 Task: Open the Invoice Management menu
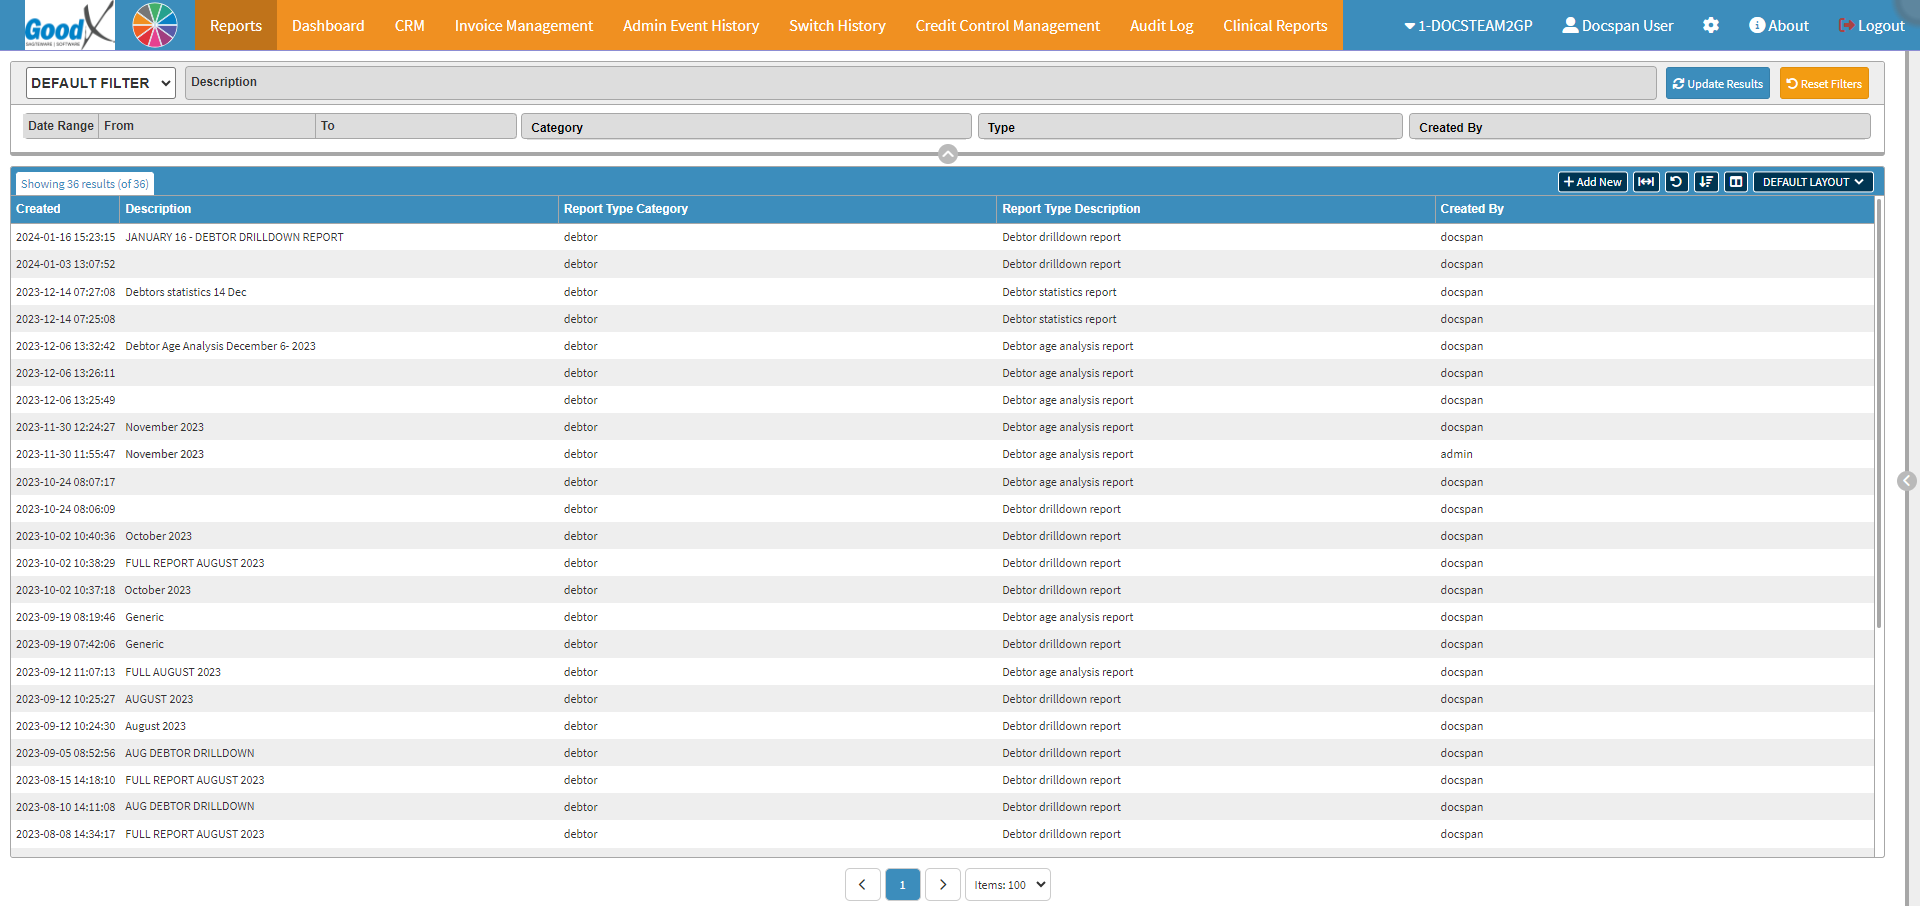[523, 26]
